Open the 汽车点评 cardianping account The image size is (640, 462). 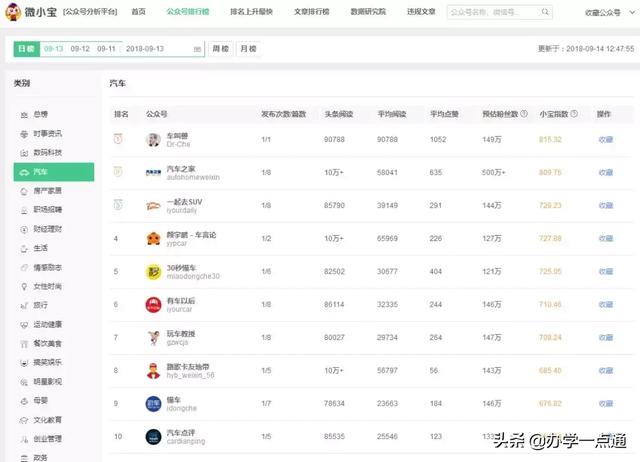pos(186,437)
